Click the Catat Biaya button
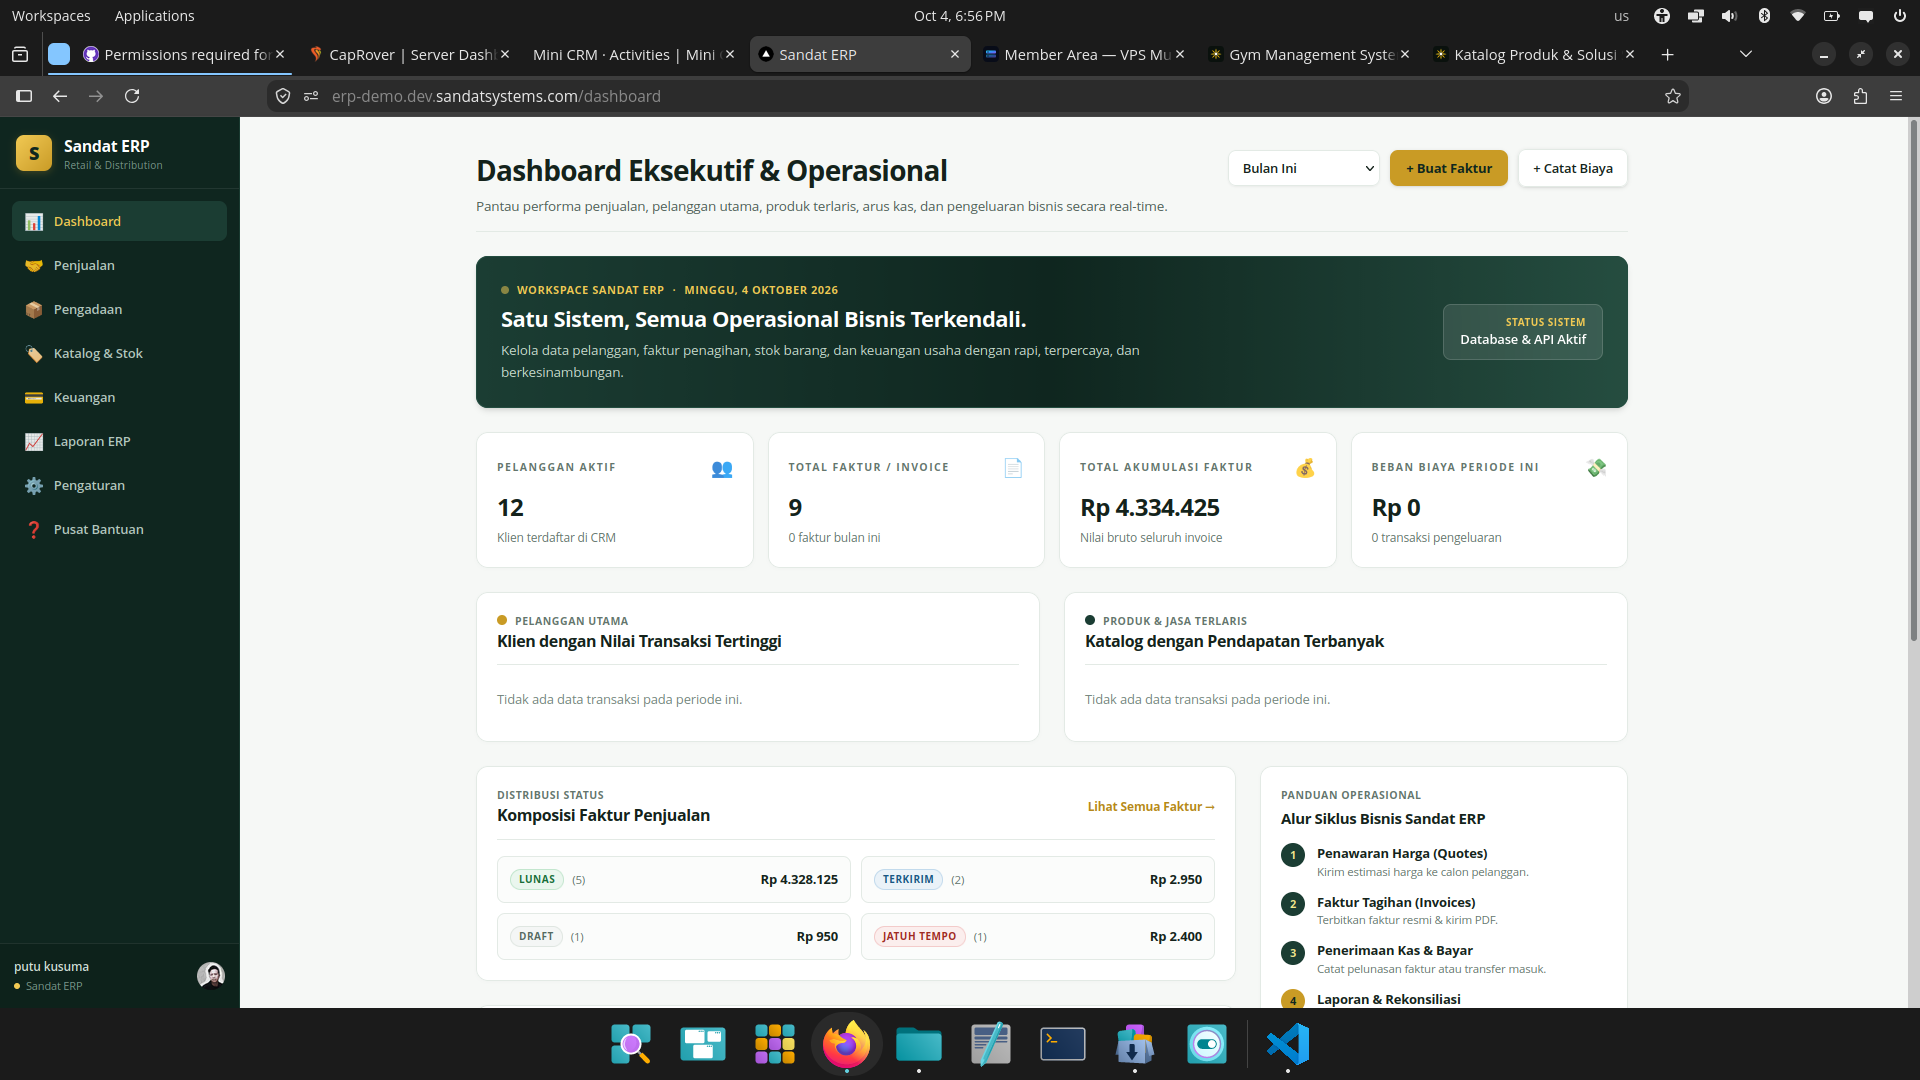This screenshot has width=1920, height=1080. 1572,168
